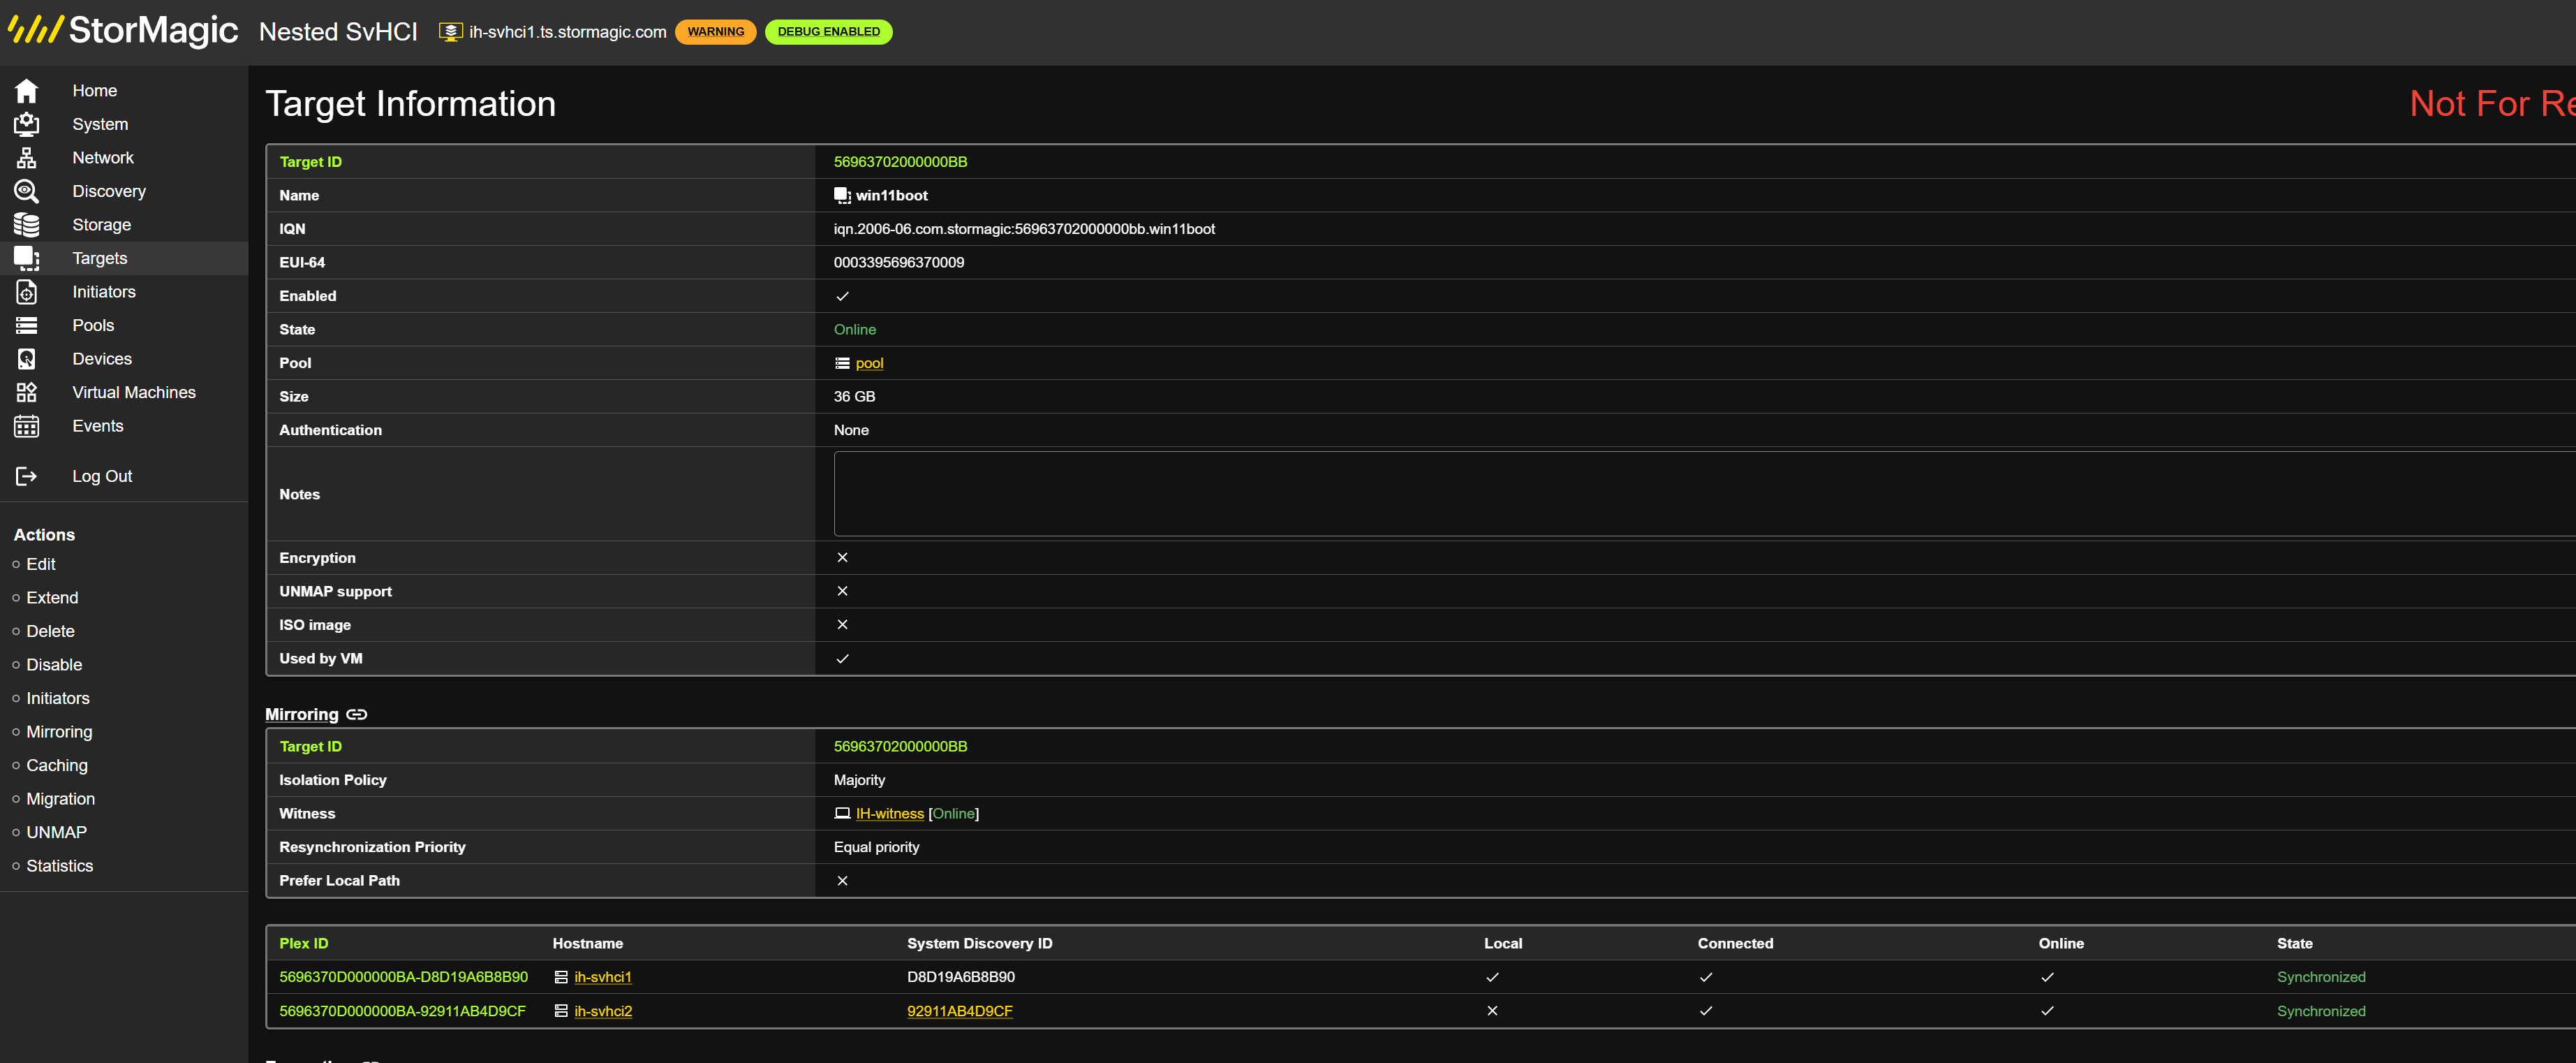Open the IH-witness link
This screenshot has height=1063, width=2576.
(x=890, y=814)
